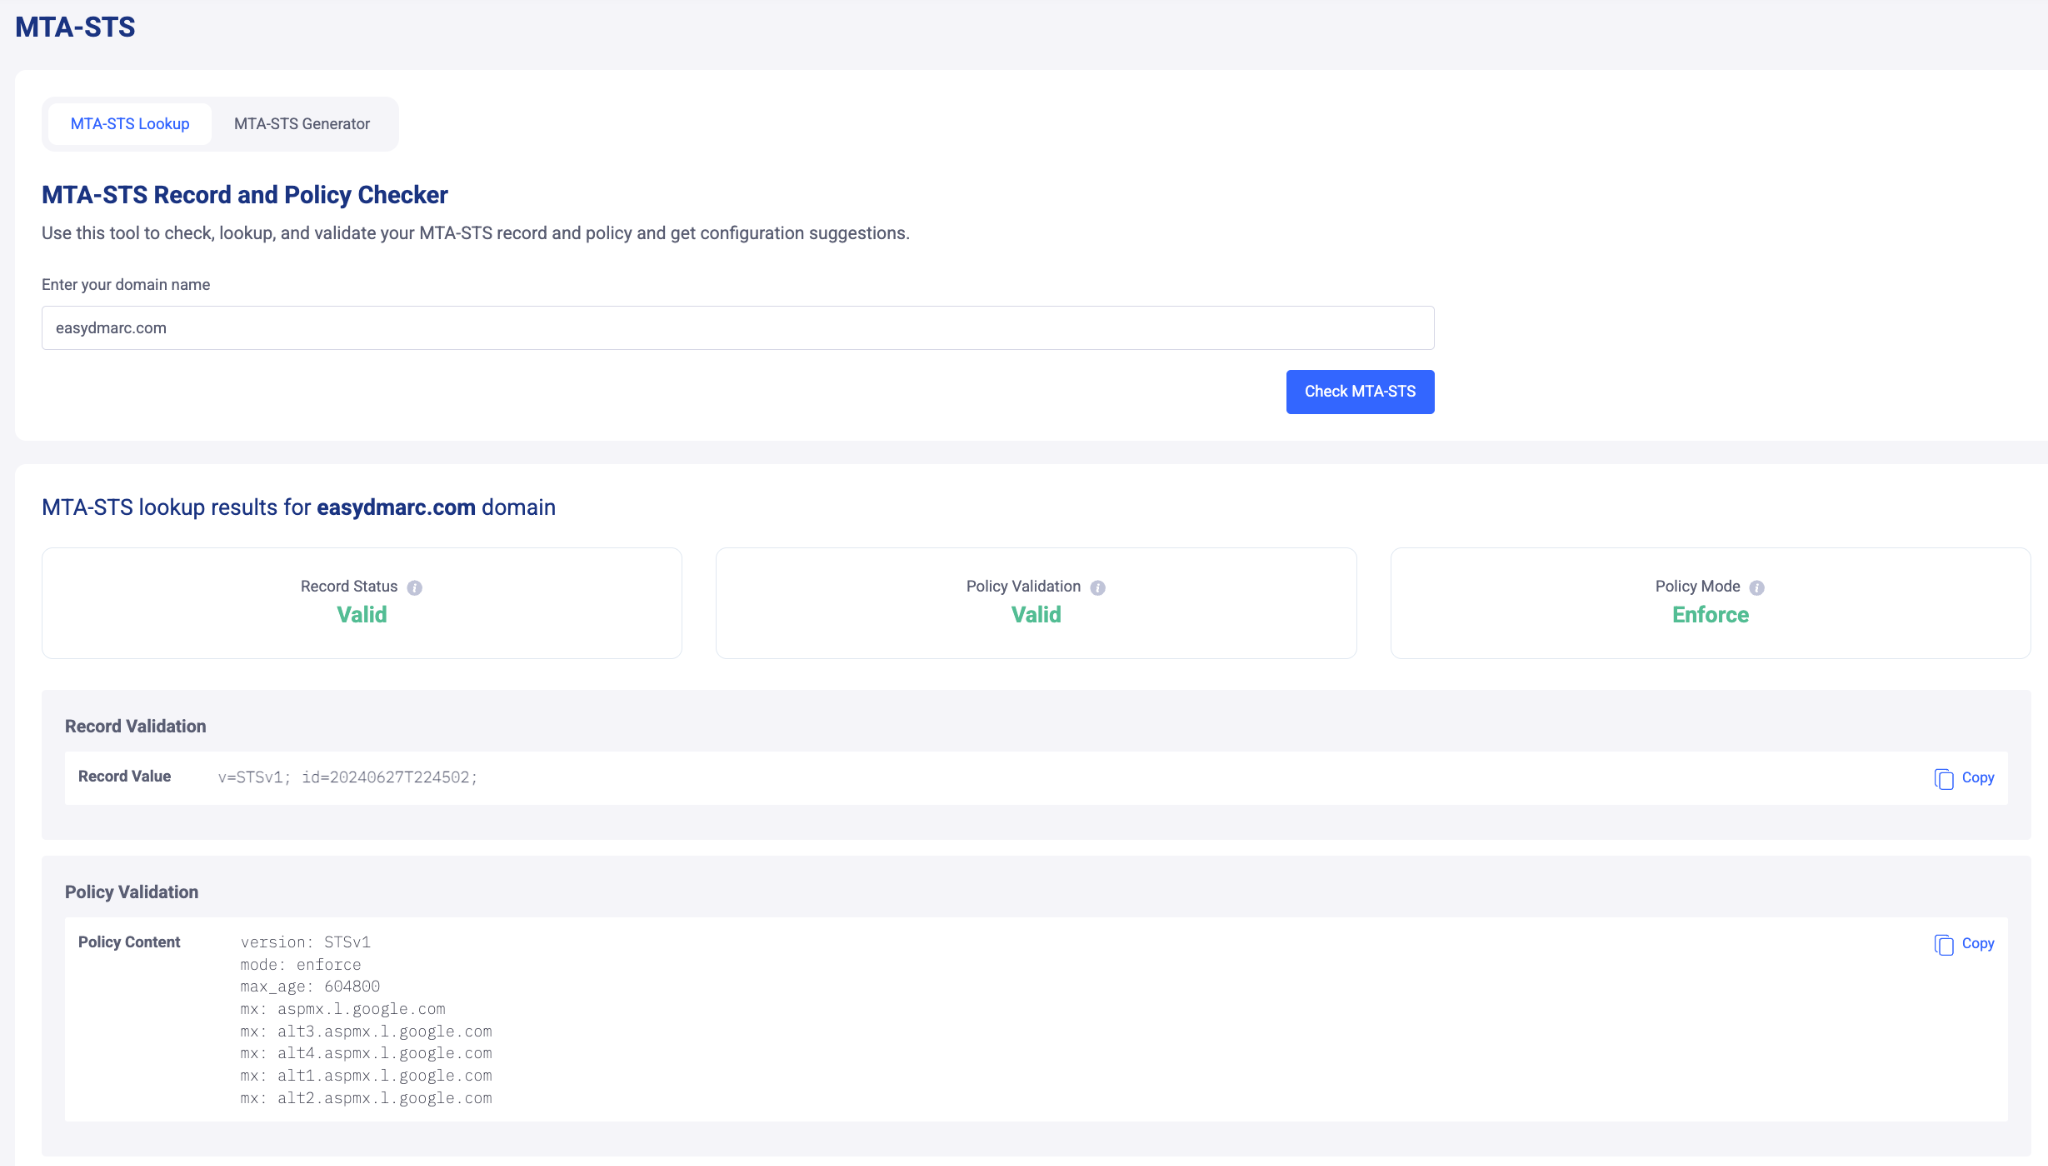The image size is (2048, 1166).
Task: Click the copy icon beside Record Value
Action: pos(1943,779)
